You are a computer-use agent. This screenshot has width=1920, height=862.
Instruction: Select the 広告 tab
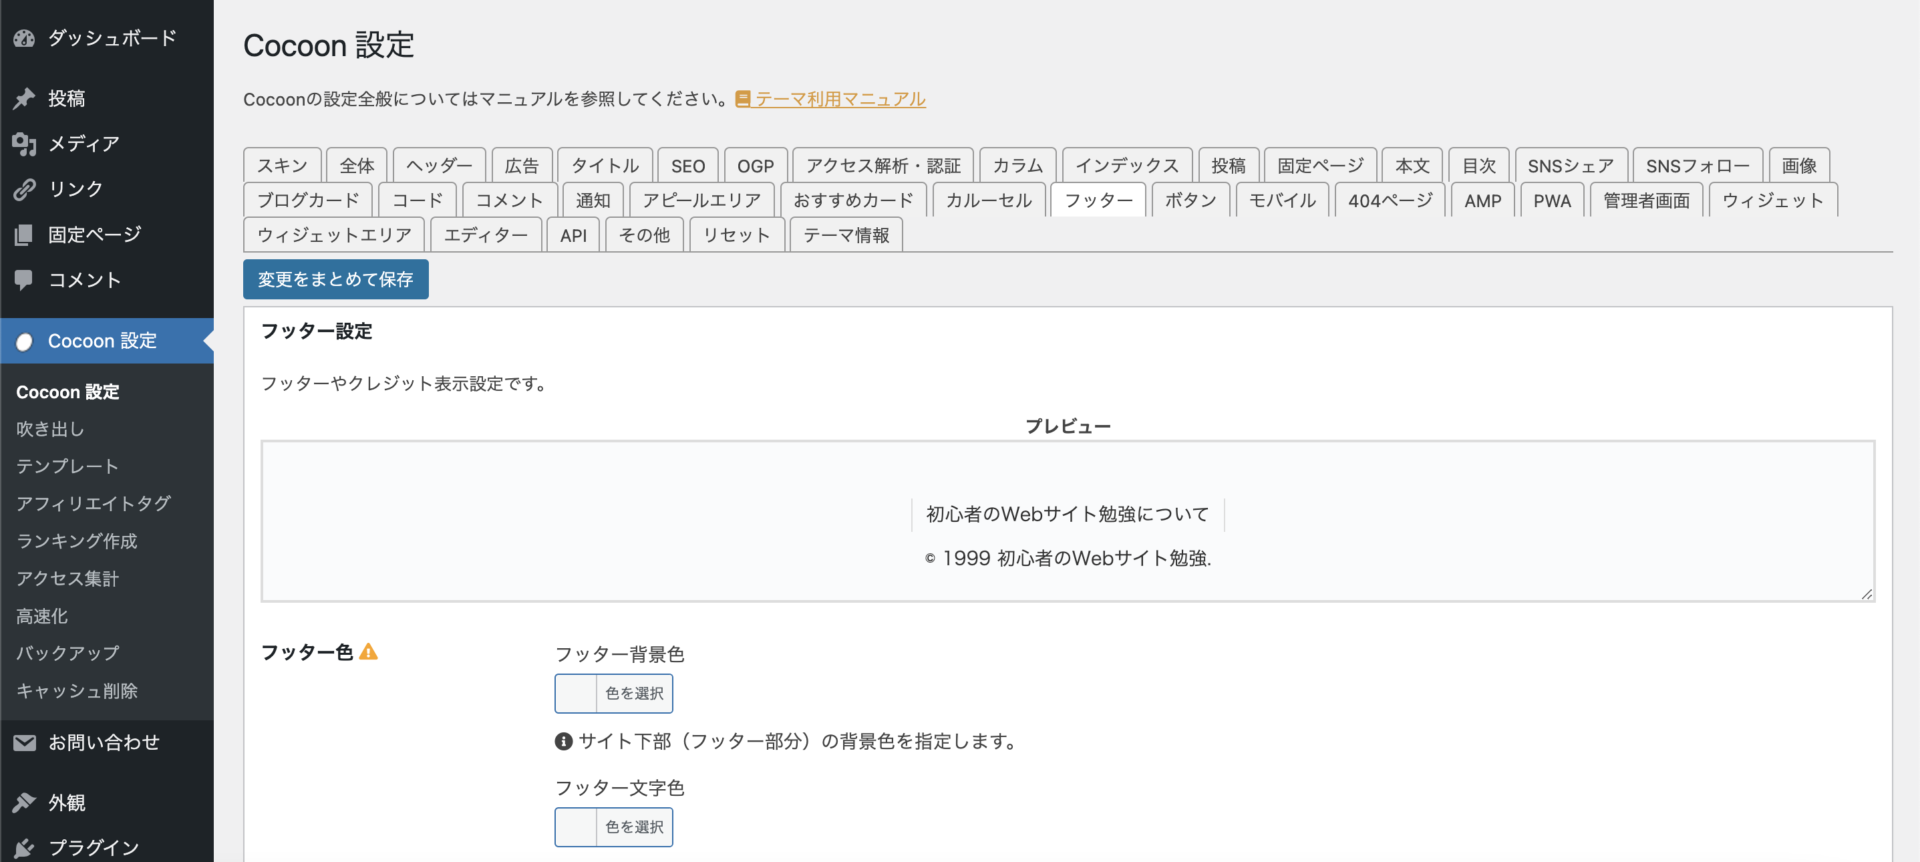click(522, 165)
